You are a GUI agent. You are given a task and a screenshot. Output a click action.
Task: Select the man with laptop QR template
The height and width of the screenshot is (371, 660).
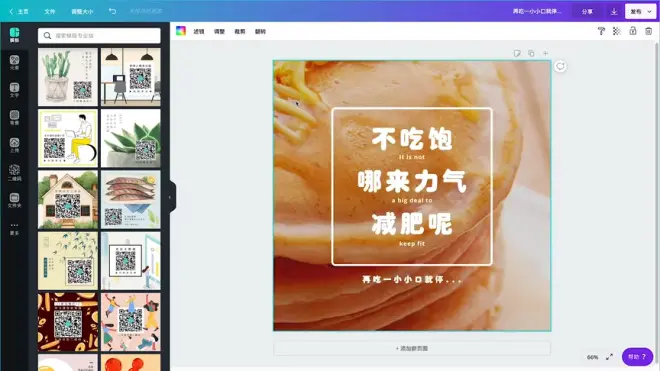click(68, 138)
